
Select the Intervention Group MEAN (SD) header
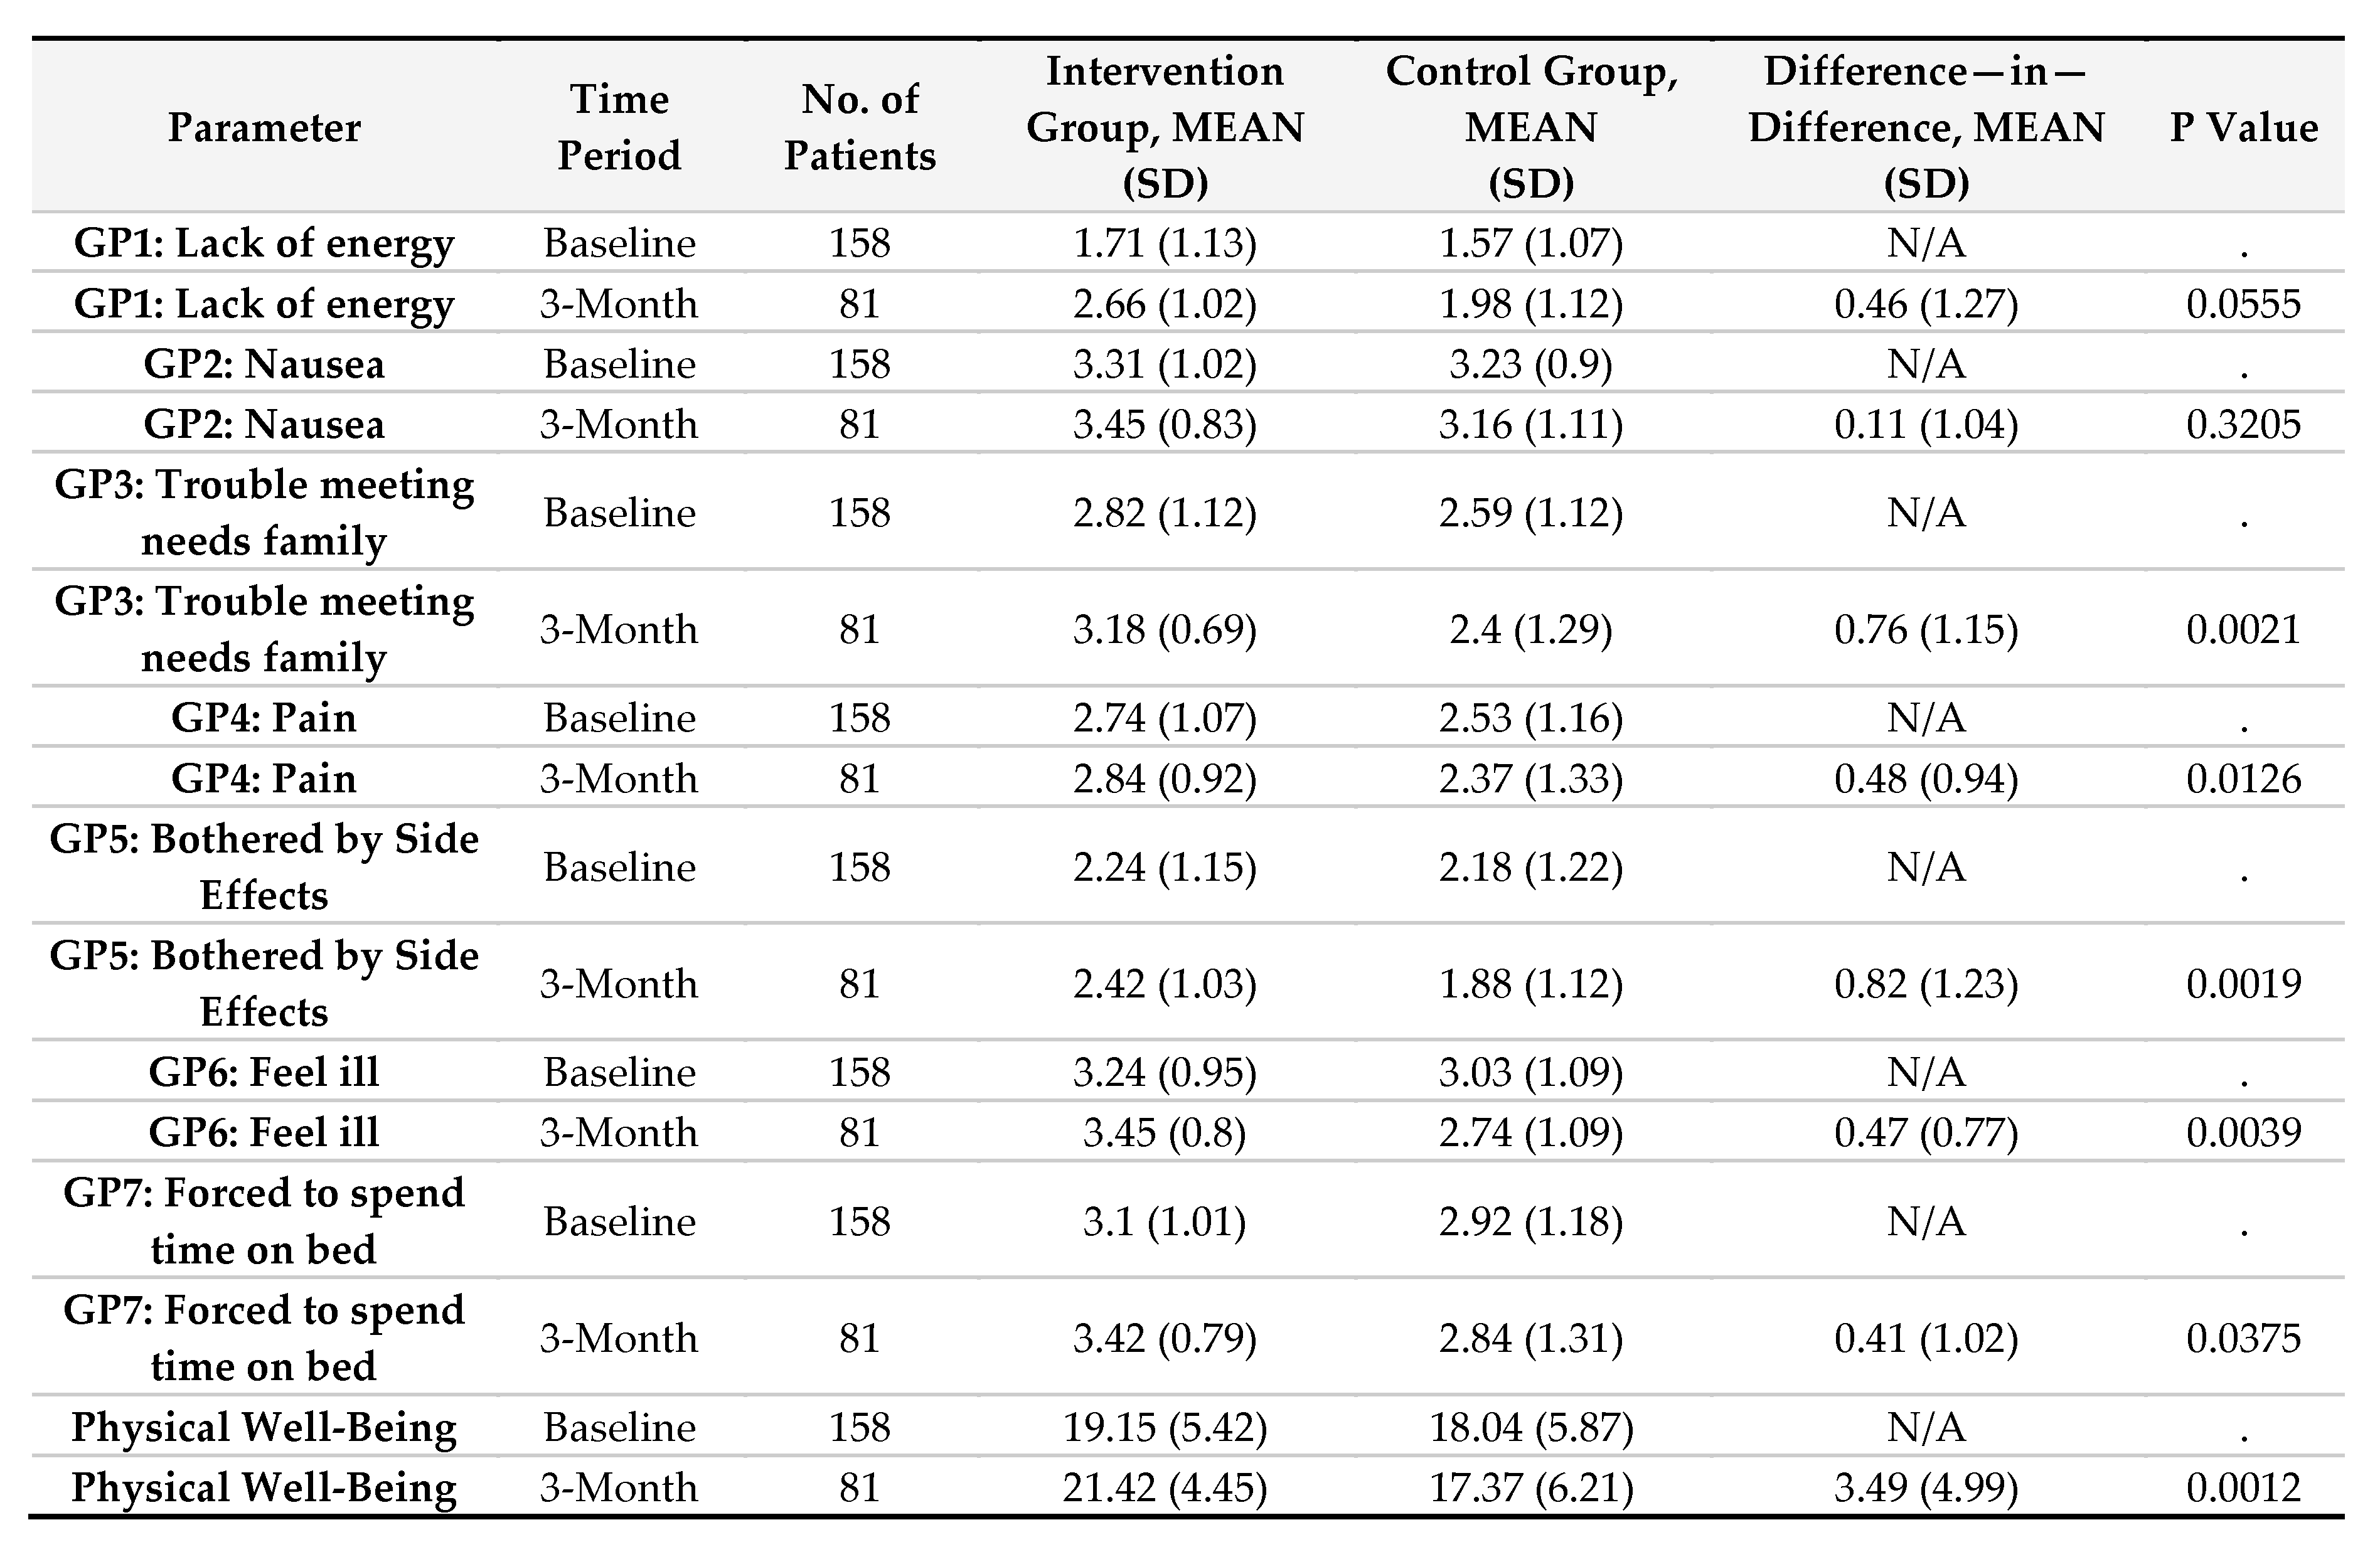tap(1165, 127)
